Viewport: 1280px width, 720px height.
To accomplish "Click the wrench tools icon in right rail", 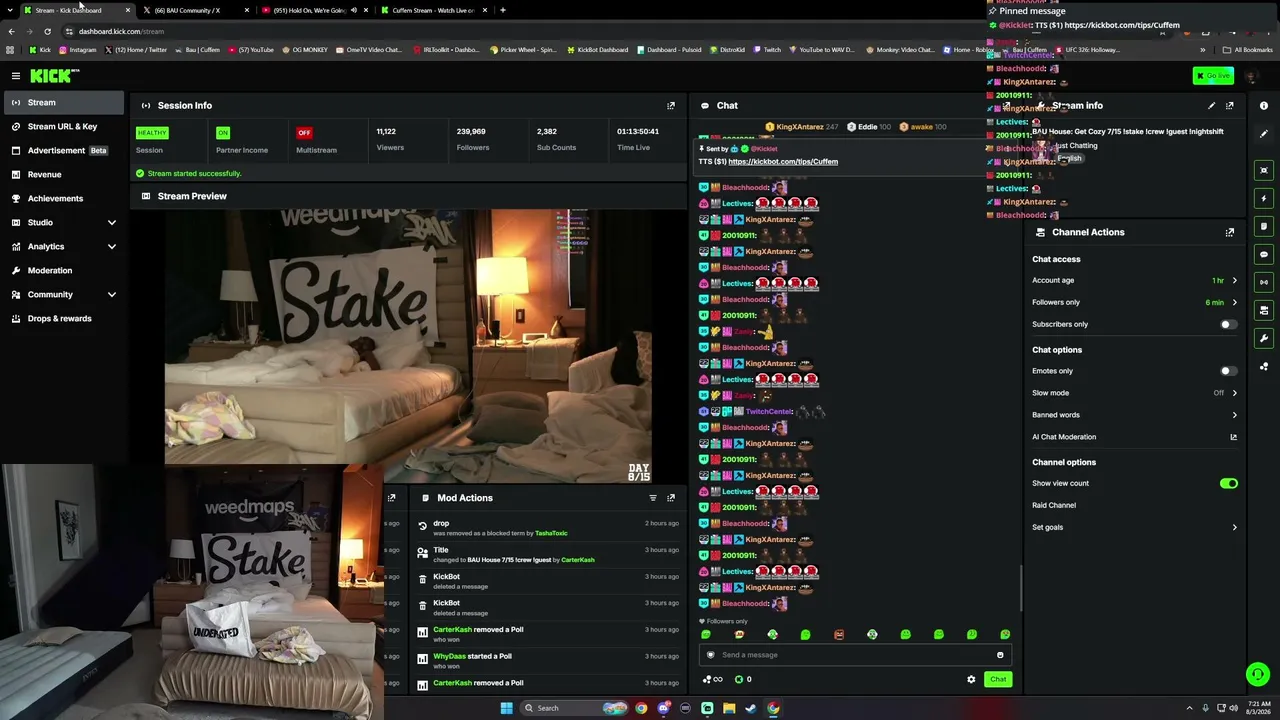I will [1264, 338].
